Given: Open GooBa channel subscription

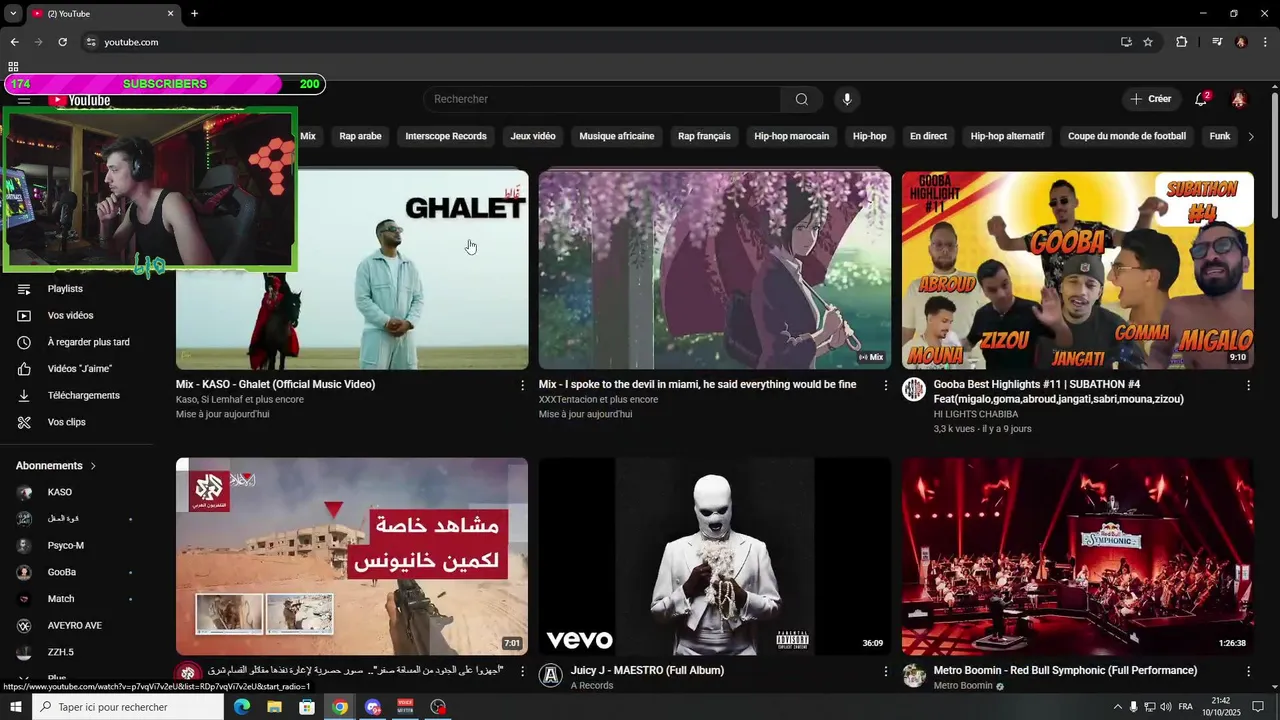Looking at the screenshot, I should 79,572.
